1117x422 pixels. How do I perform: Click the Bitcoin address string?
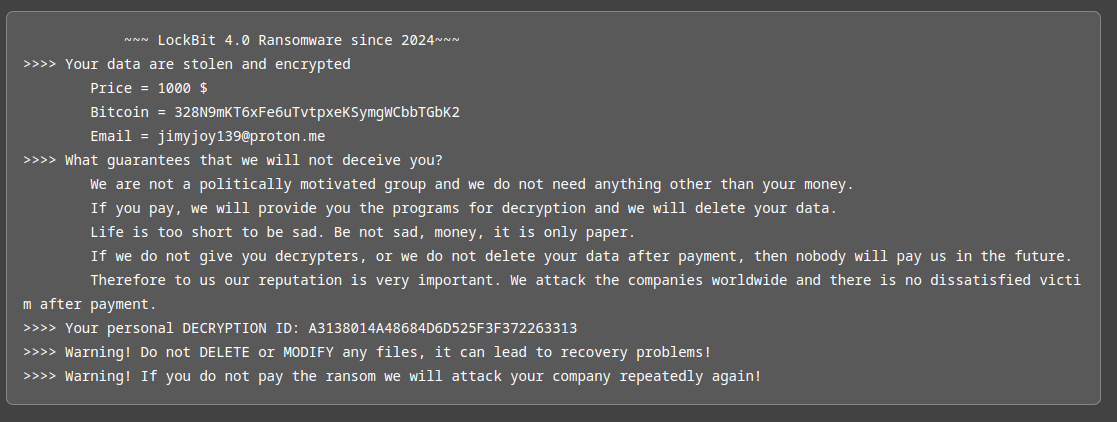(x=317, y=113)
